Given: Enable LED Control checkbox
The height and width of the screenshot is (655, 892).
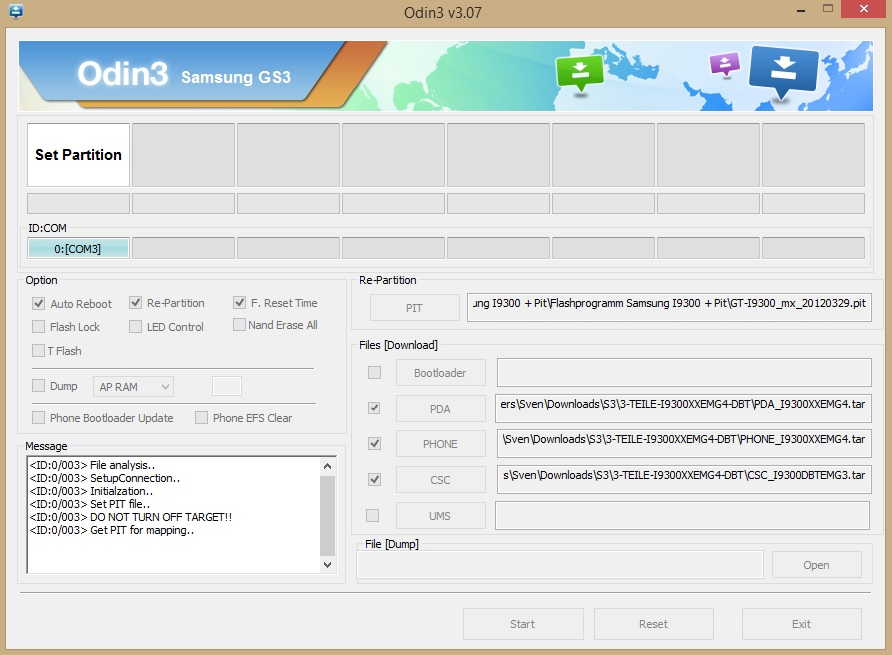Looking at the screenshot, I should coord(135,327).
